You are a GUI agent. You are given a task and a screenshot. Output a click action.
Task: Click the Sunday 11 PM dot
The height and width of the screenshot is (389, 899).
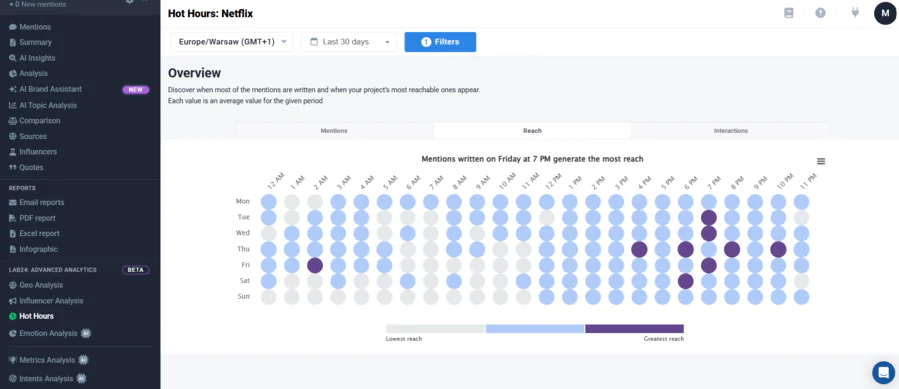[x=802, y=297]
